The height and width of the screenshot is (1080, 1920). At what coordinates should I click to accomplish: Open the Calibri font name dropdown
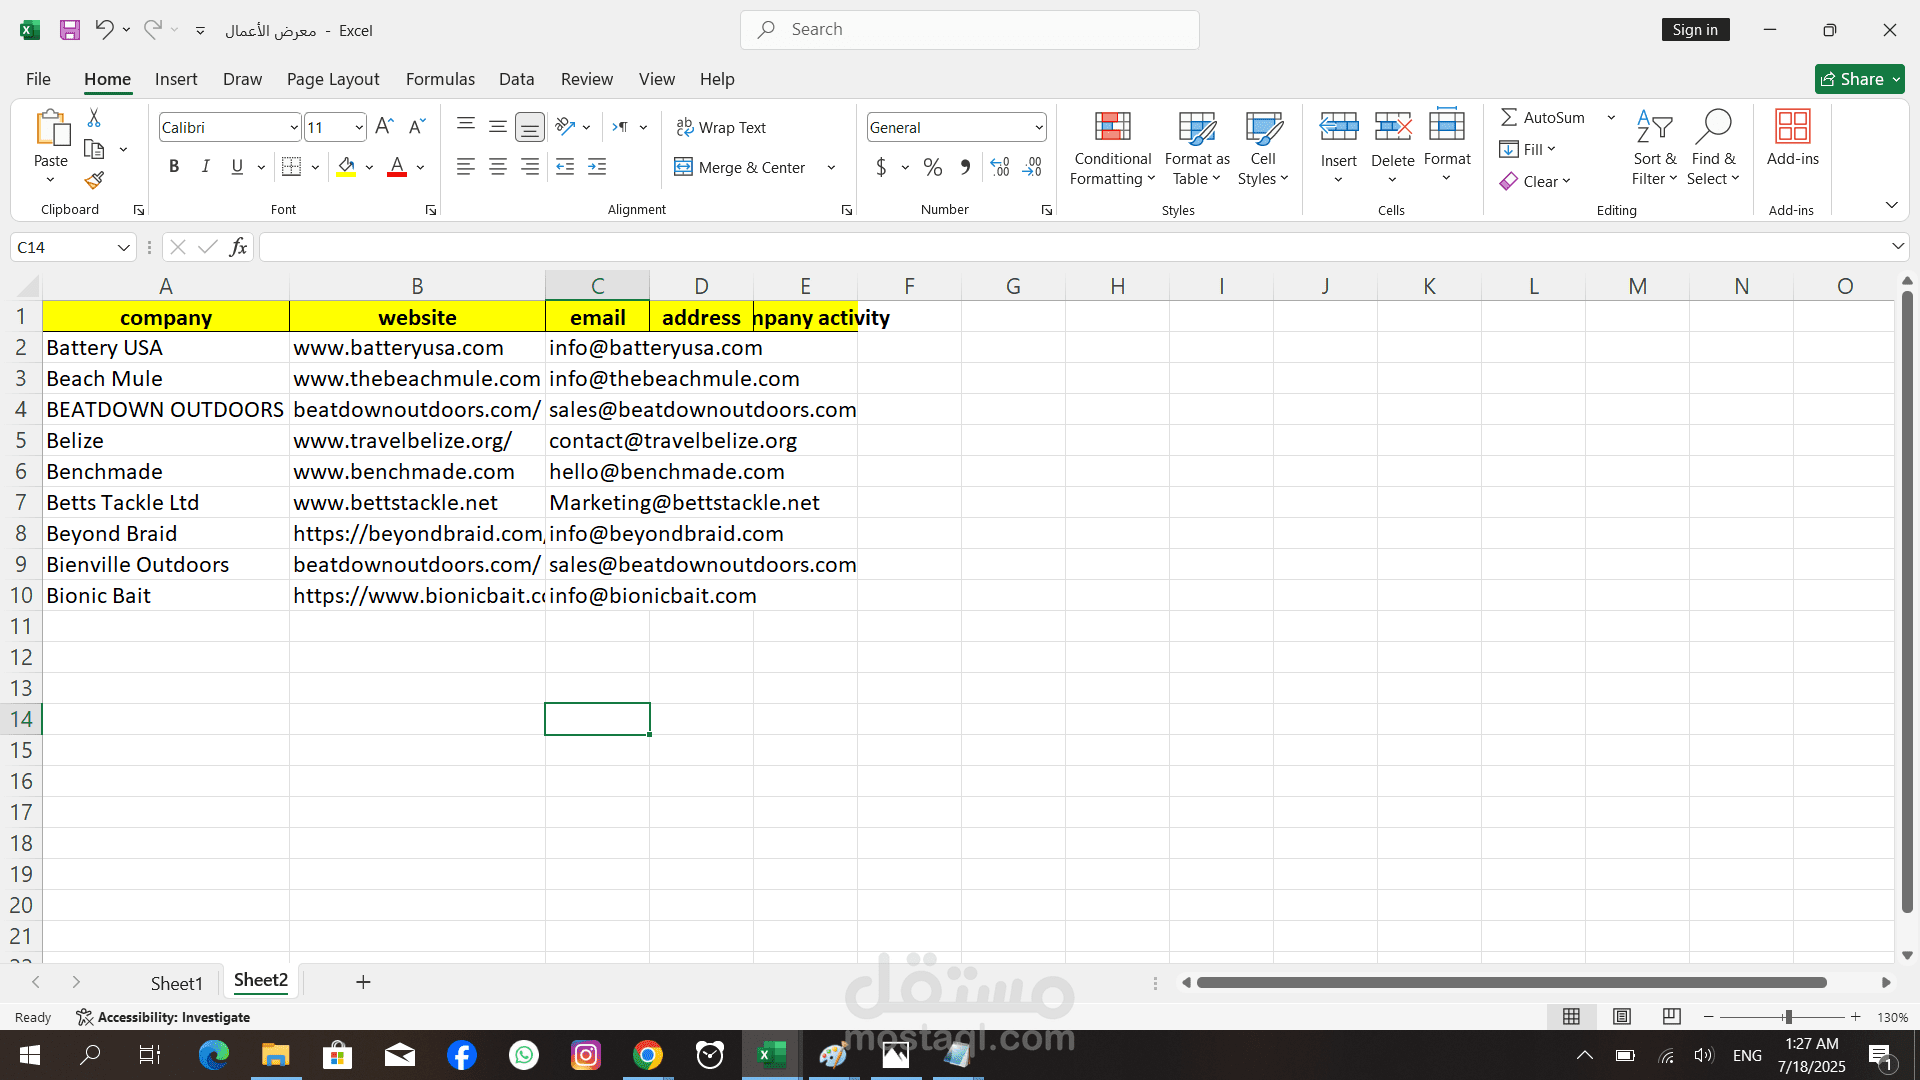point(294,128)
